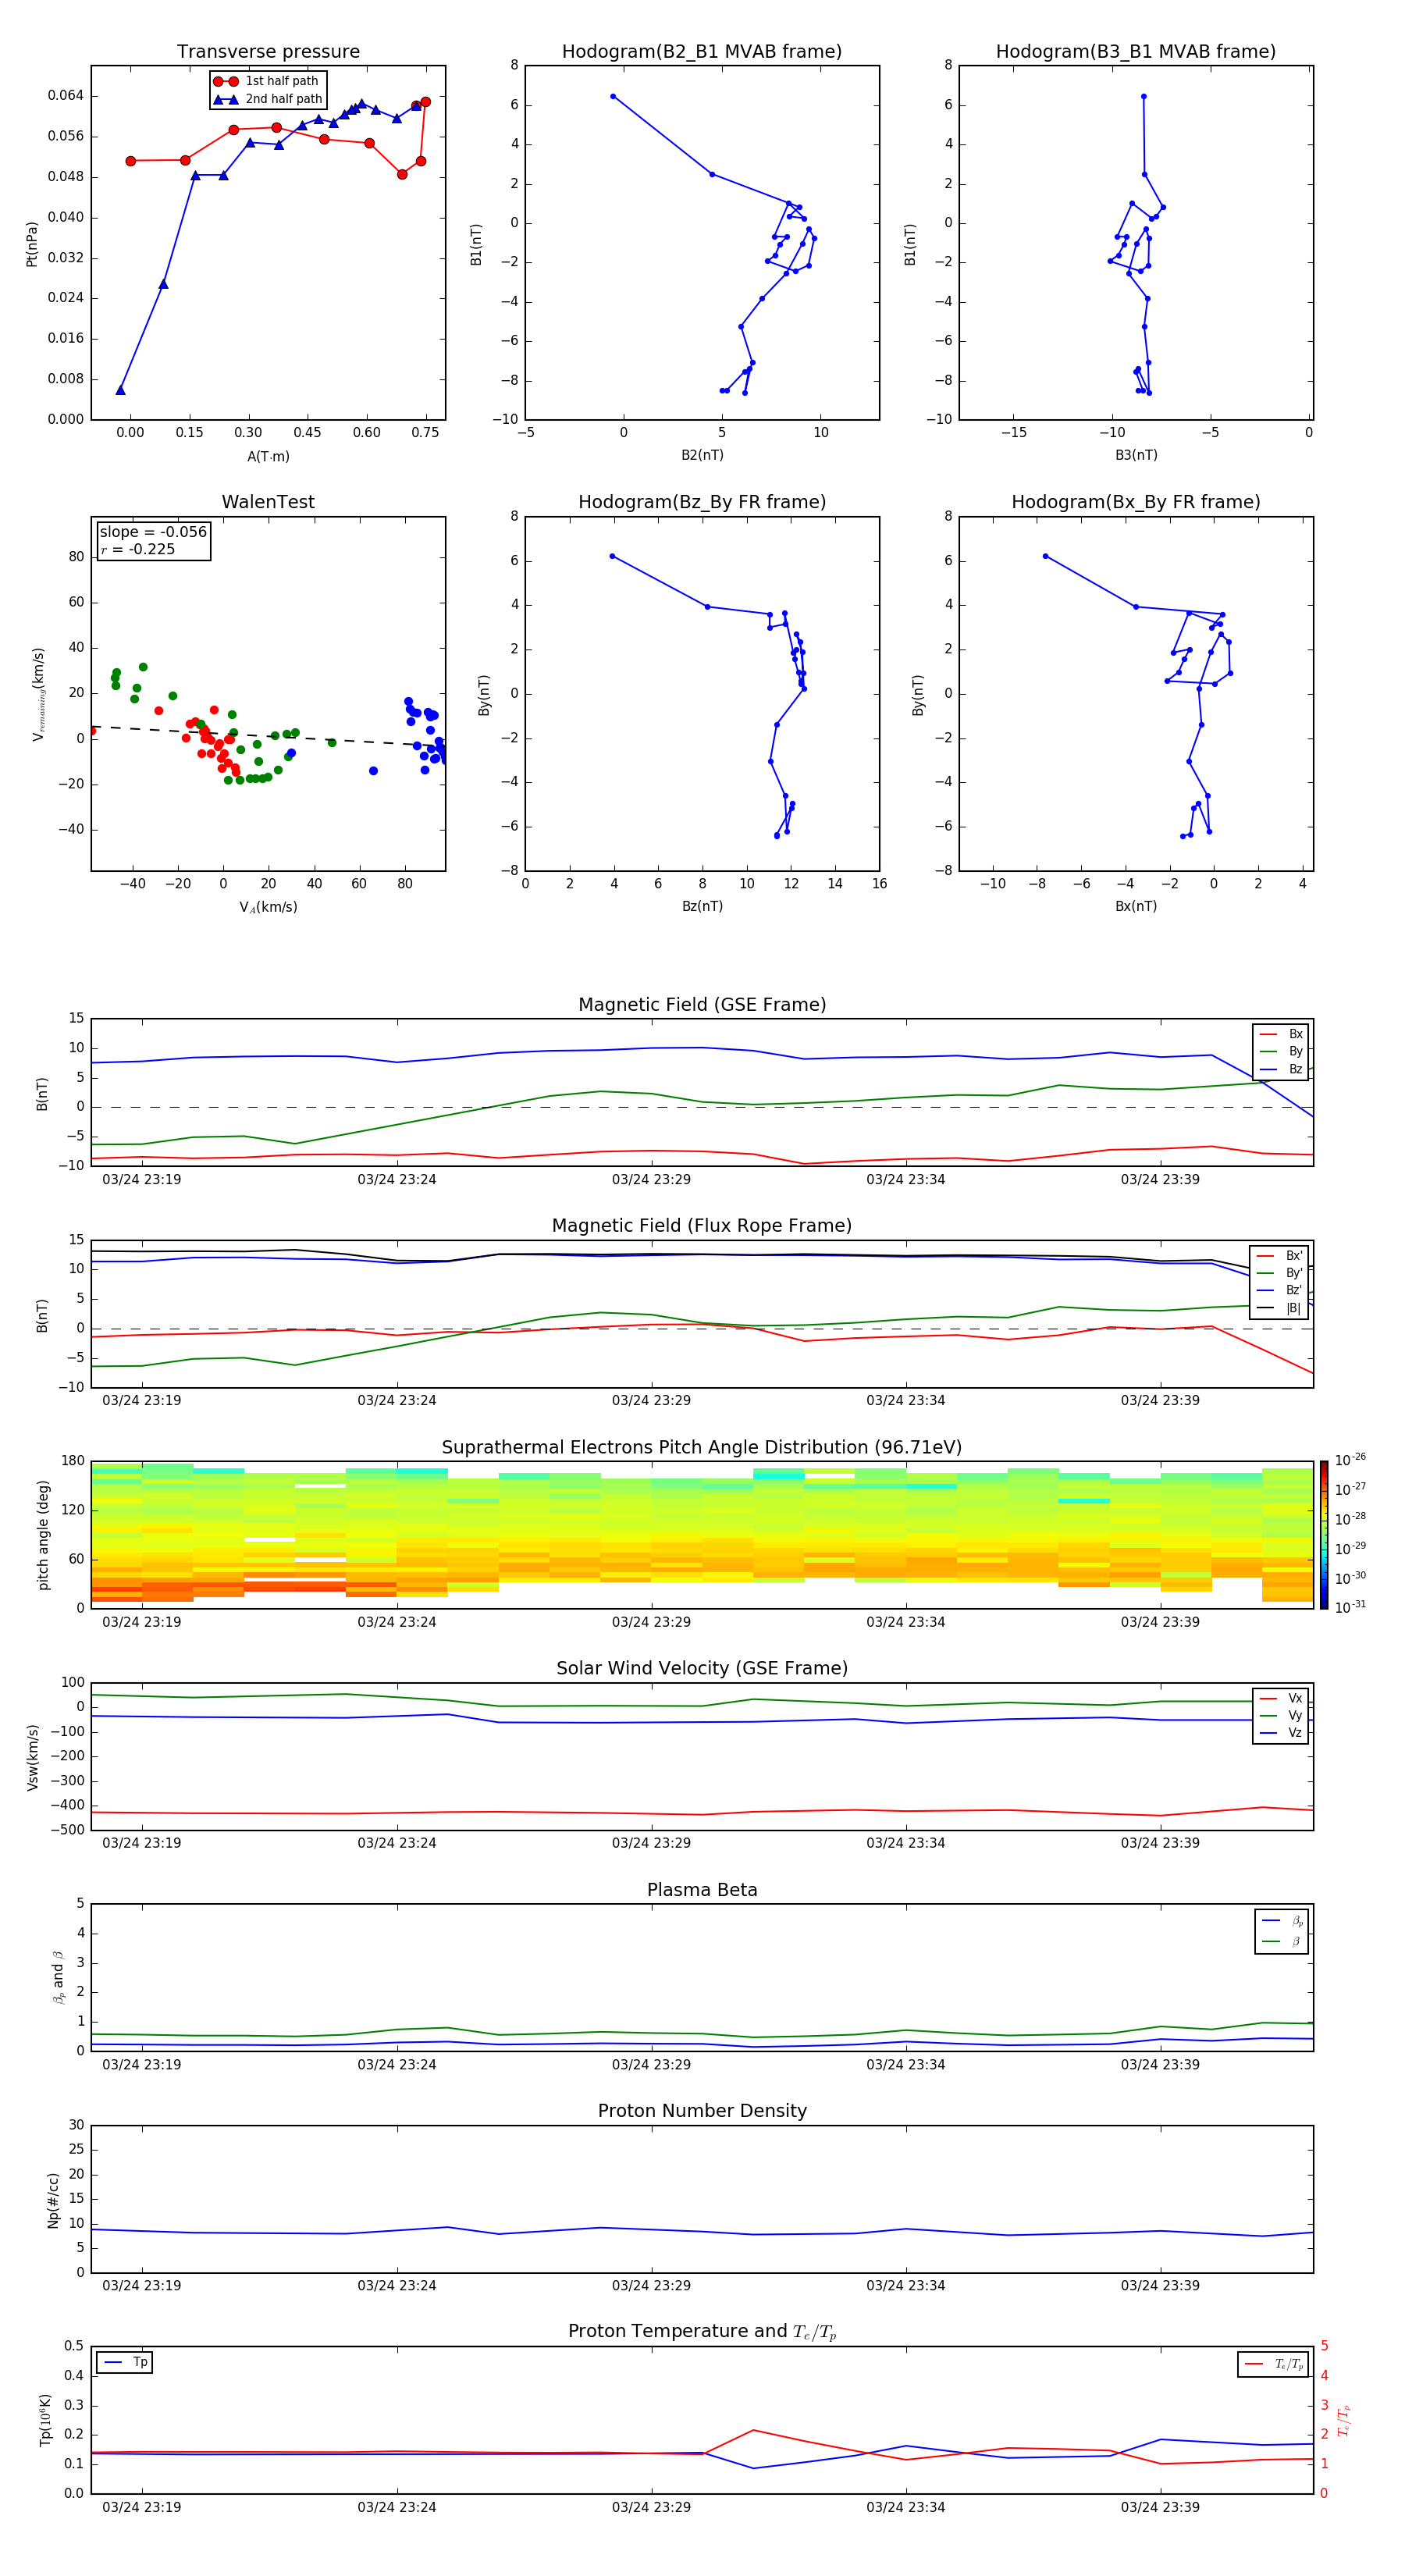Click the "Plasma Beta" plot title
This screenshot has width=1405, height=2576.
coord(702,1890)
